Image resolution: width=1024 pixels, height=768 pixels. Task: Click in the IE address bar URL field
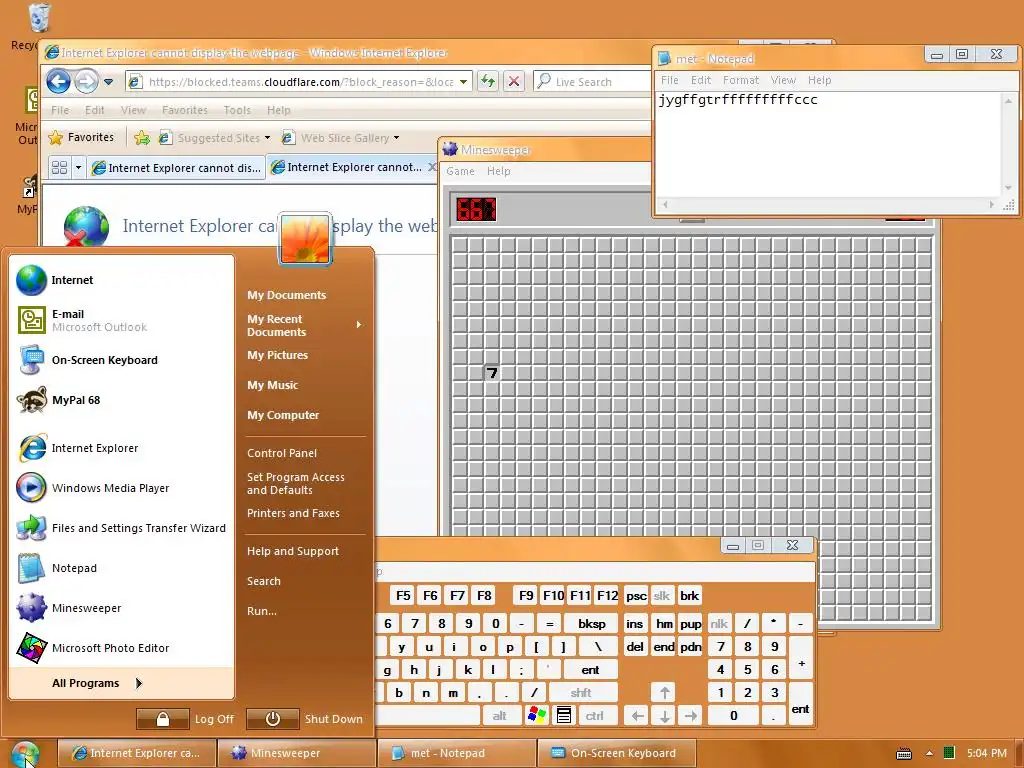tap(300, 82)
